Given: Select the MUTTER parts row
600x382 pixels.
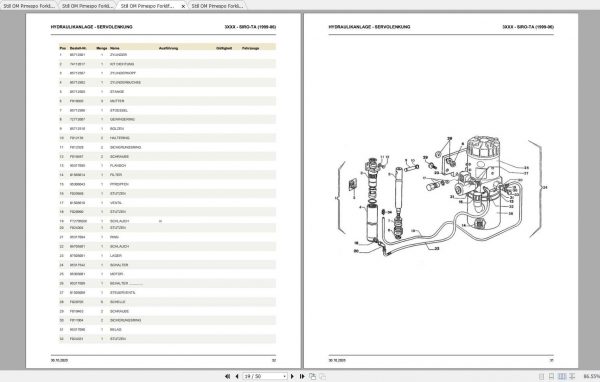Looking at the screenshot, I should [167, 101].
